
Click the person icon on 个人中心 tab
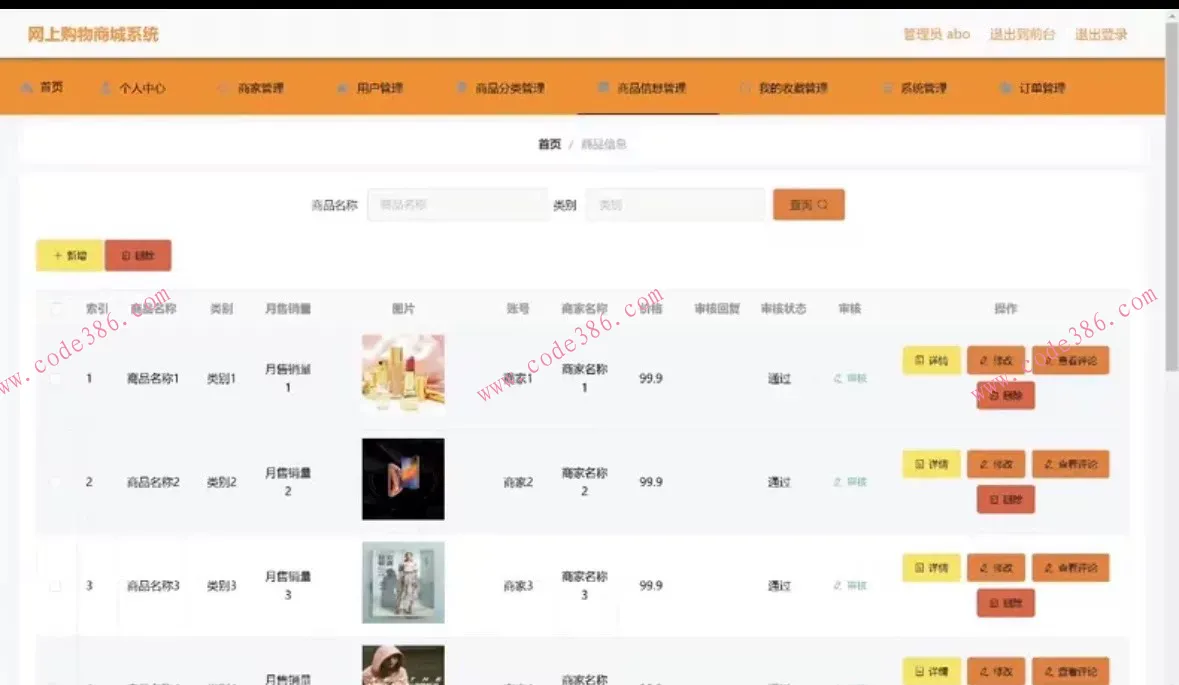(x=105, y=87)
